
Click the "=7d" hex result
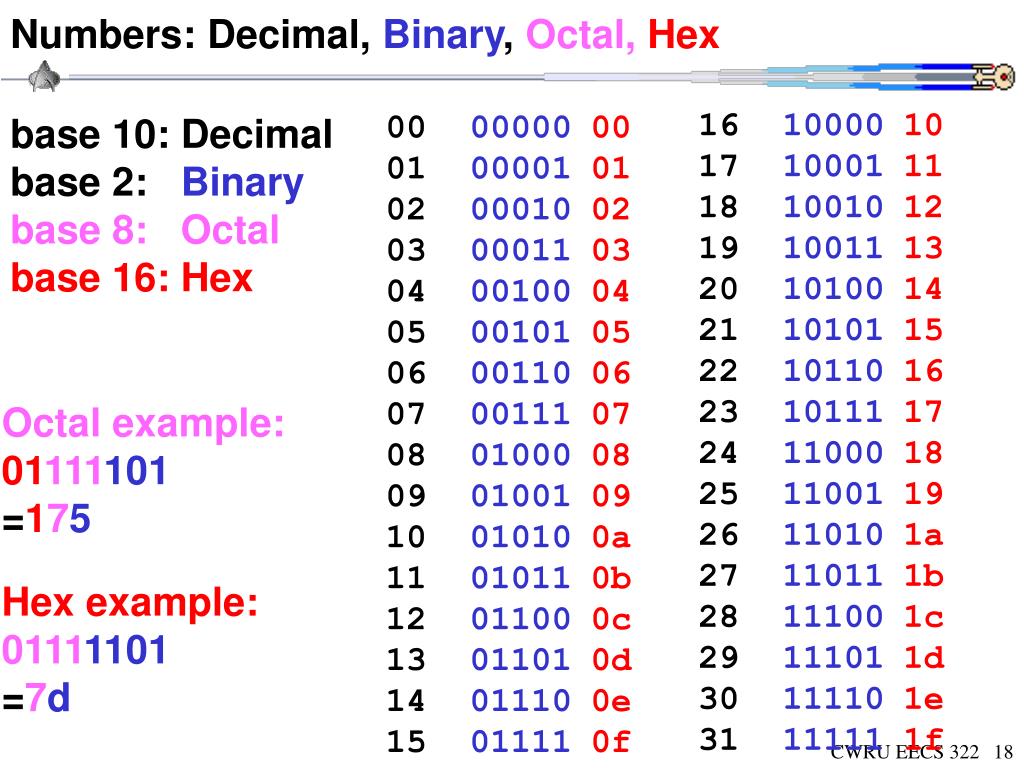pyautogui.click(x=36, y=698)
